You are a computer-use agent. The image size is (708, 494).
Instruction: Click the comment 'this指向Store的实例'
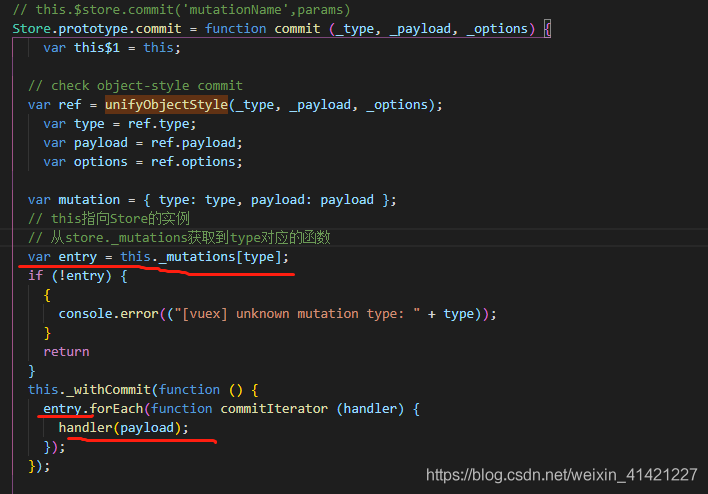click(109, 219)
